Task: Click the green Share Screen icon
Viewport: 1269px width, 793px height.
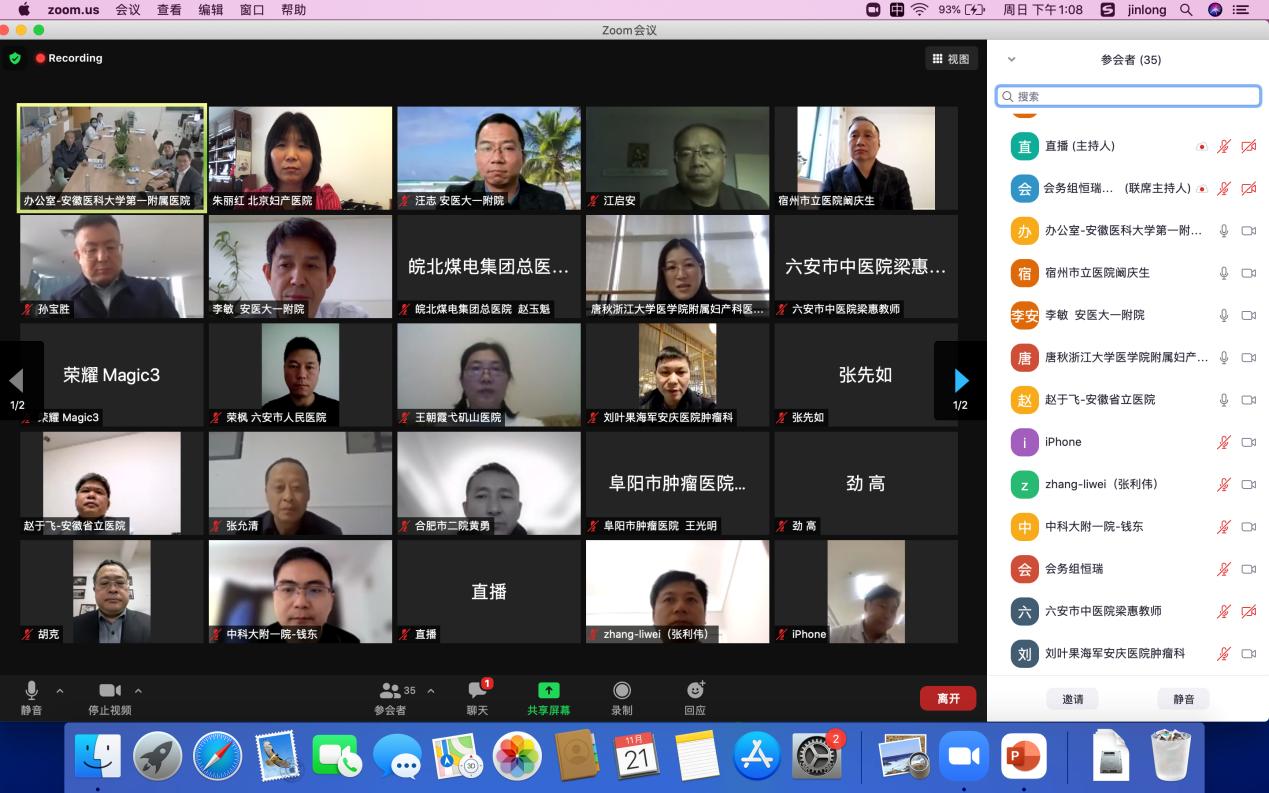Action: pyautogui.click(x=548, y=691)
